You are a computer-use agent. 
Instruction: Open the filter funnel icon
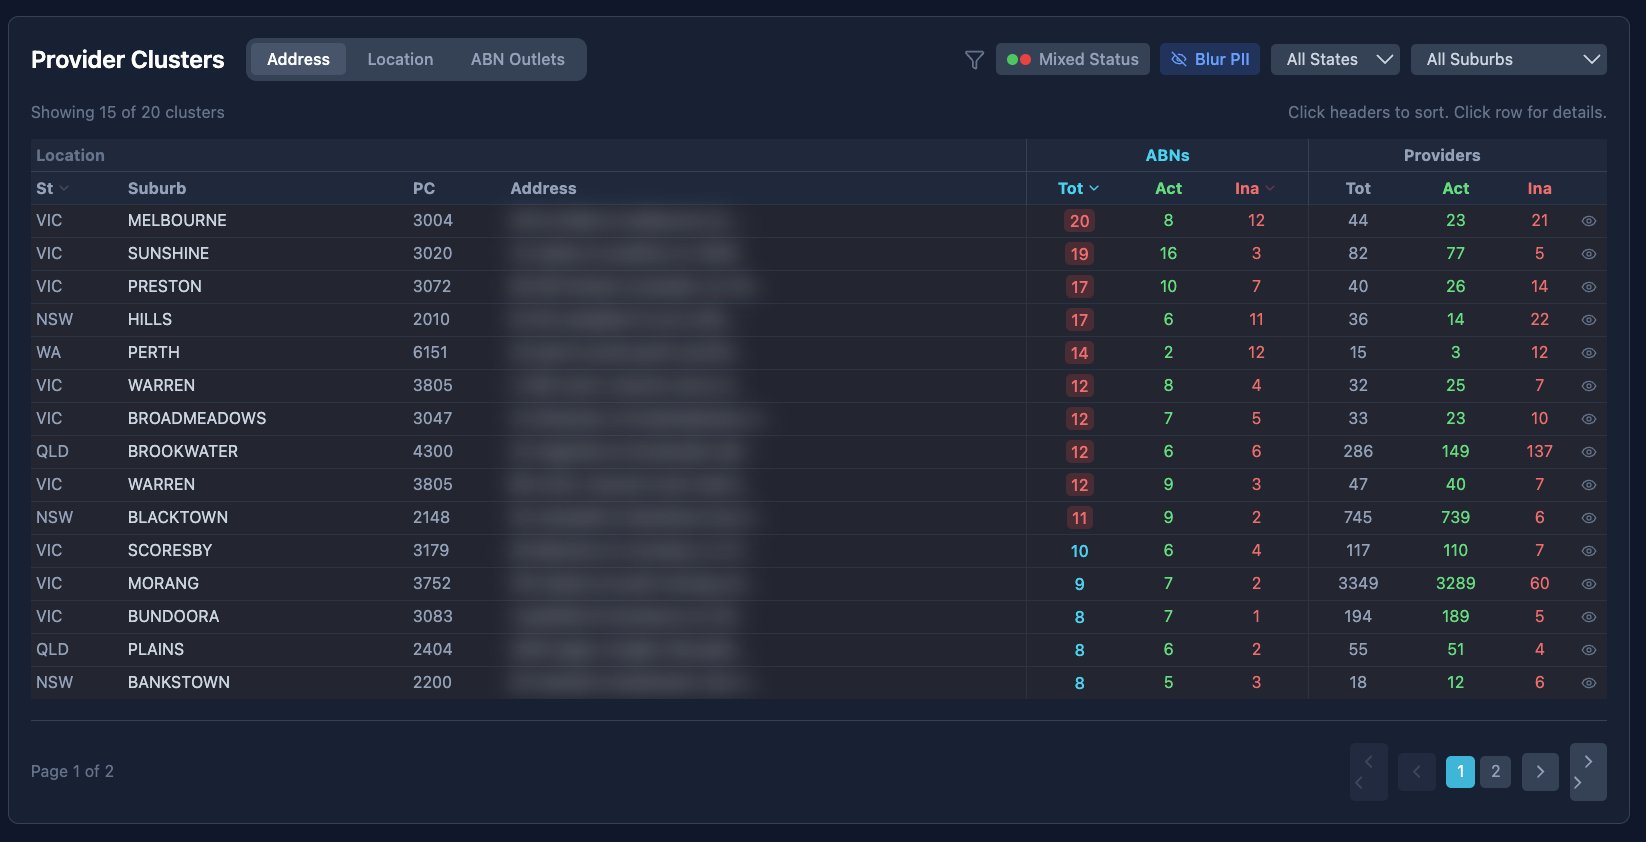pos(974,60)
